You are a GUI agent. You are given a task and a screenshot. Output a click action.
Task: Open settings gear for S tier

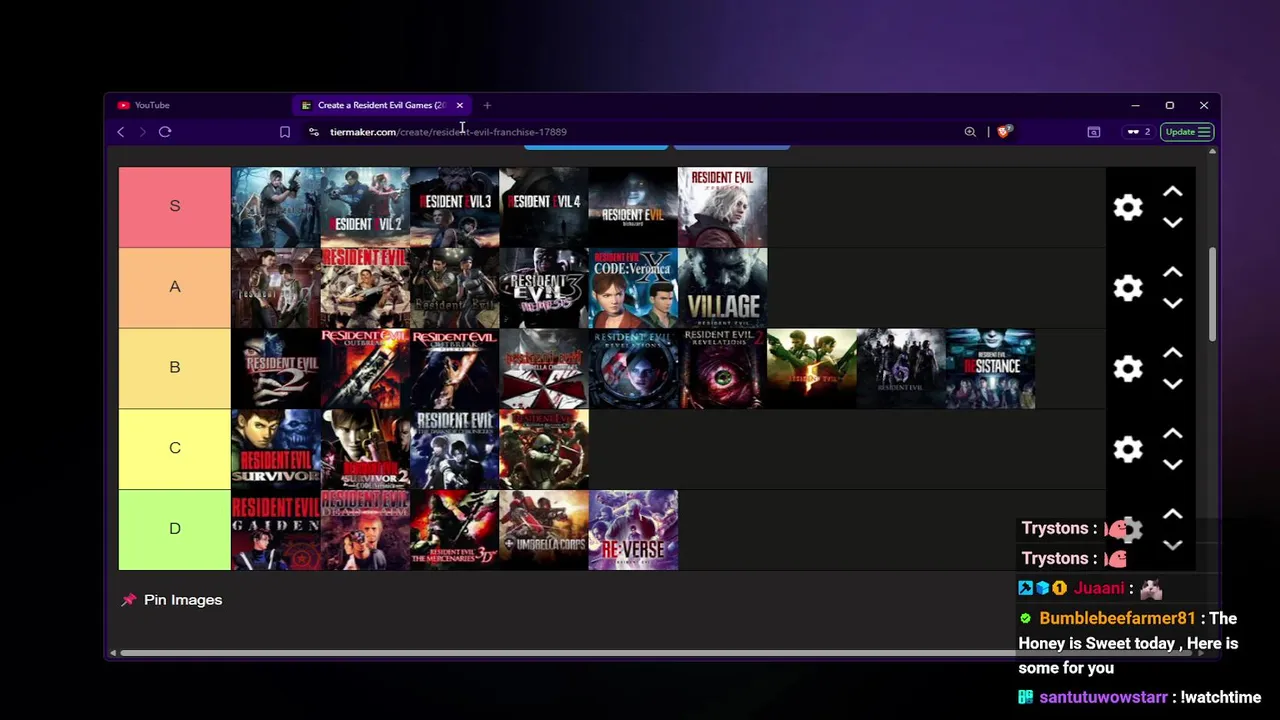1128,207
